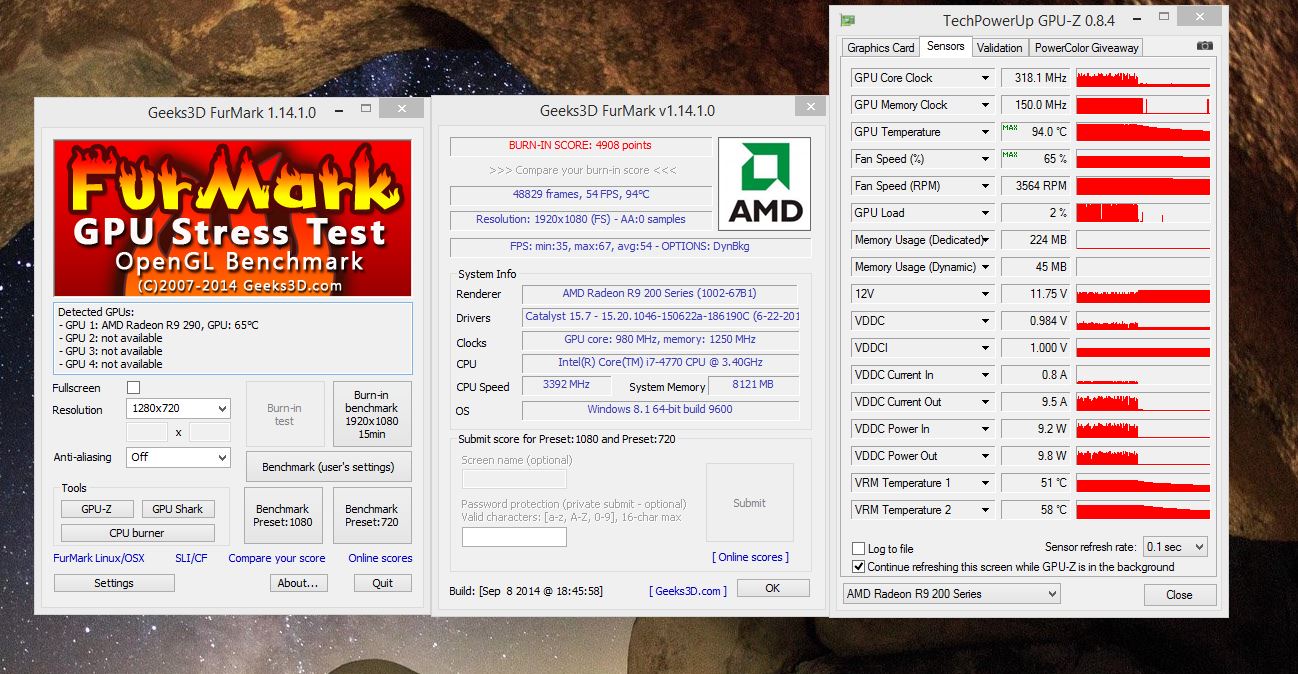Image resolution: width=1298 pixels, height=674 pixels.
Task: Expand the 12V sensor dropdown
Action: tap(986, 294)
